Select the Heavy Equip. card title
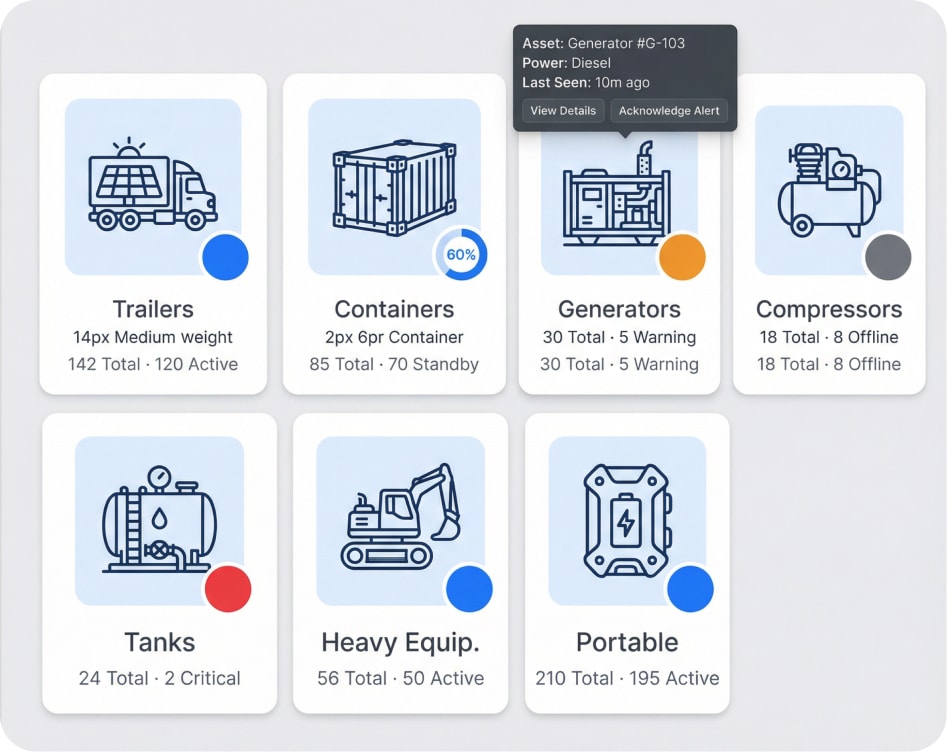 (400, 642)
